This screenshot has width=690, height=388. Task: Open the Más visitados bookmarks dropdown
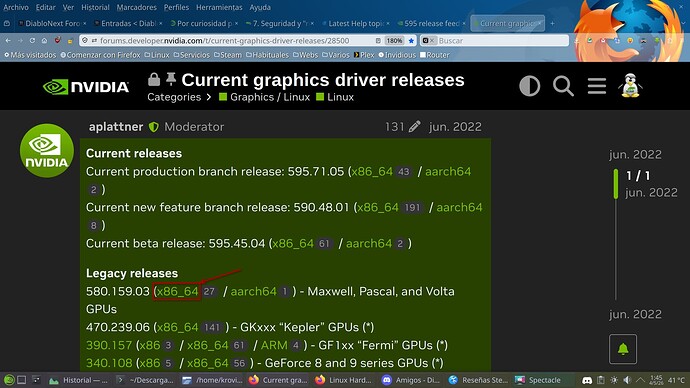pos(30,55)
